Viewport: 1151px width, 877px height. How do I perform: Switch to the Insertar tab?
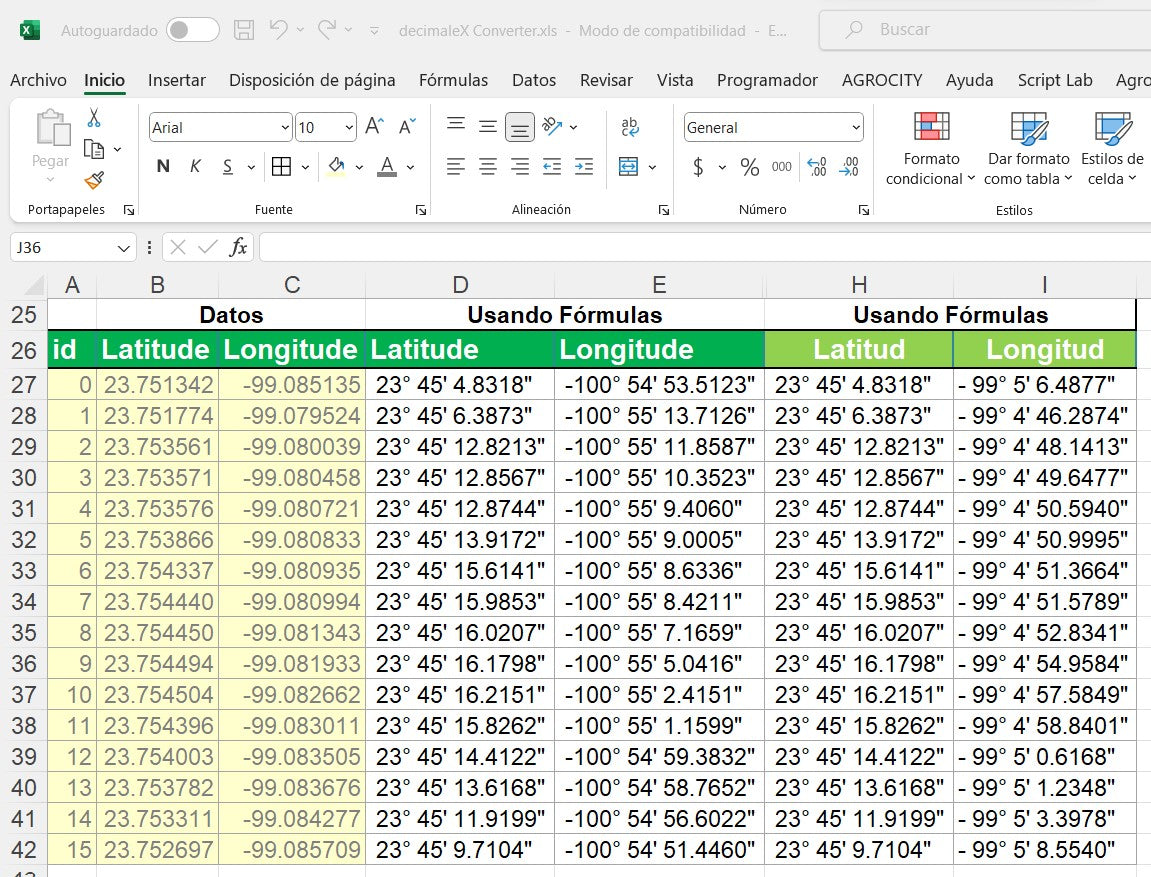(177, 80)
